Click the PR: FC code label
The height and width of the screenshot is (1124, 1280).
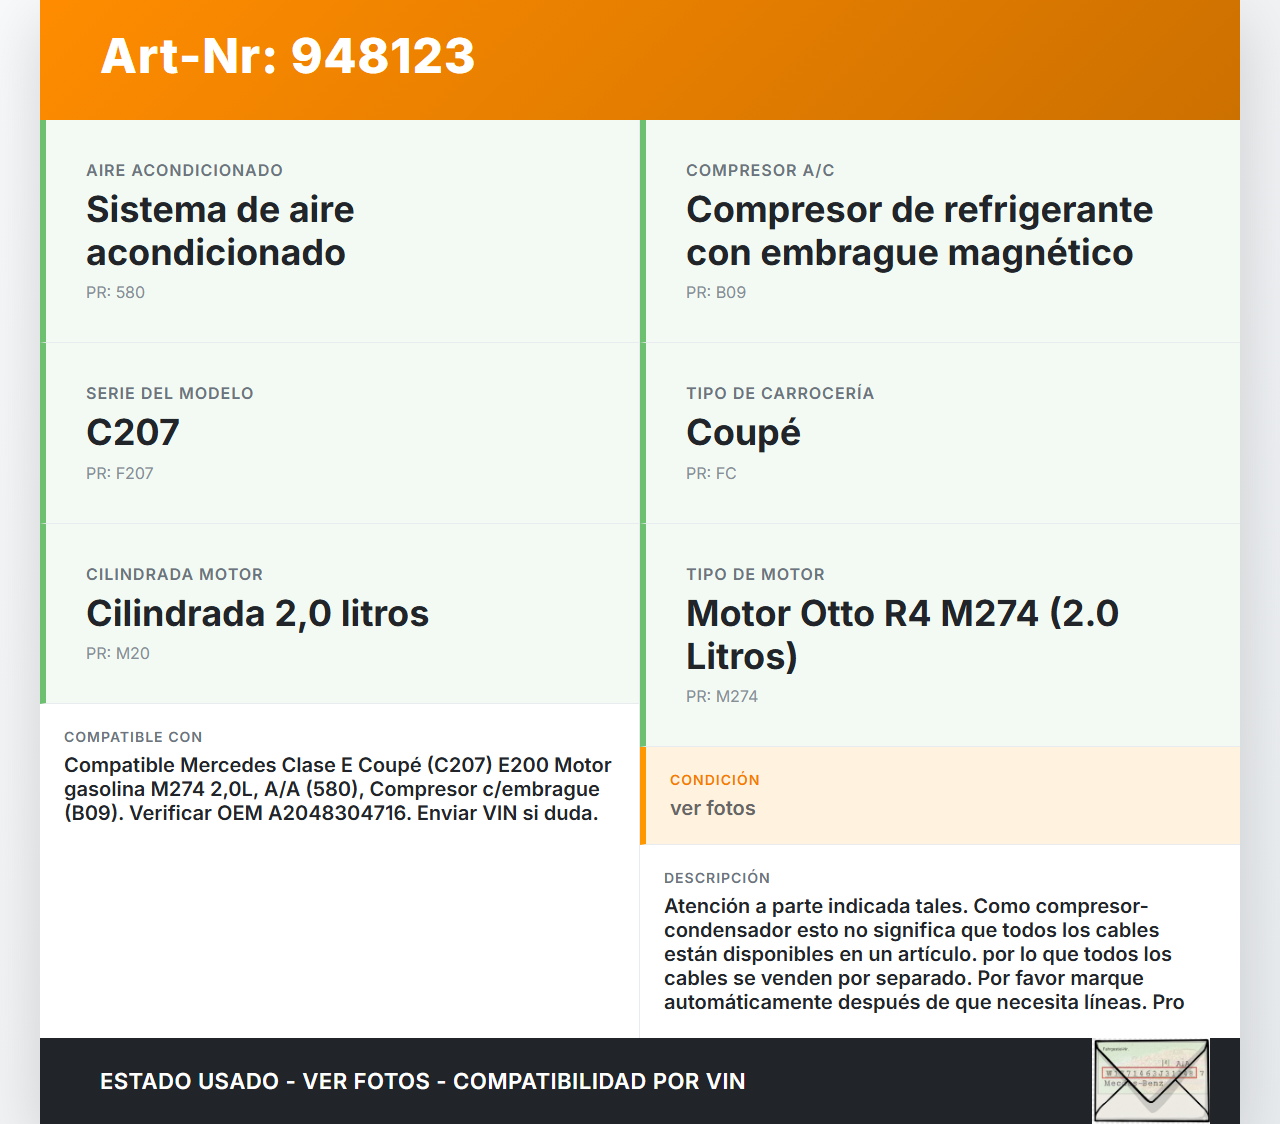coord(710,473)
